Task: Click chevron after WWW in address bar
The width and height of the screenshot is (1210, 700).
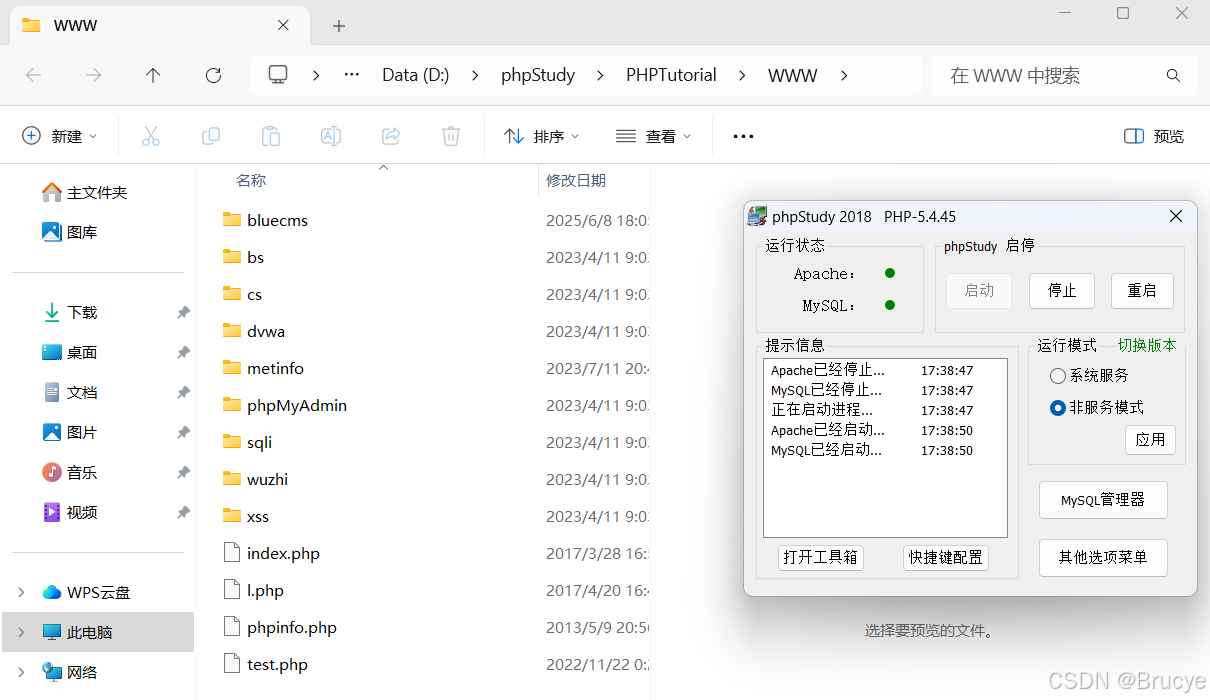Action: point(844,75)
